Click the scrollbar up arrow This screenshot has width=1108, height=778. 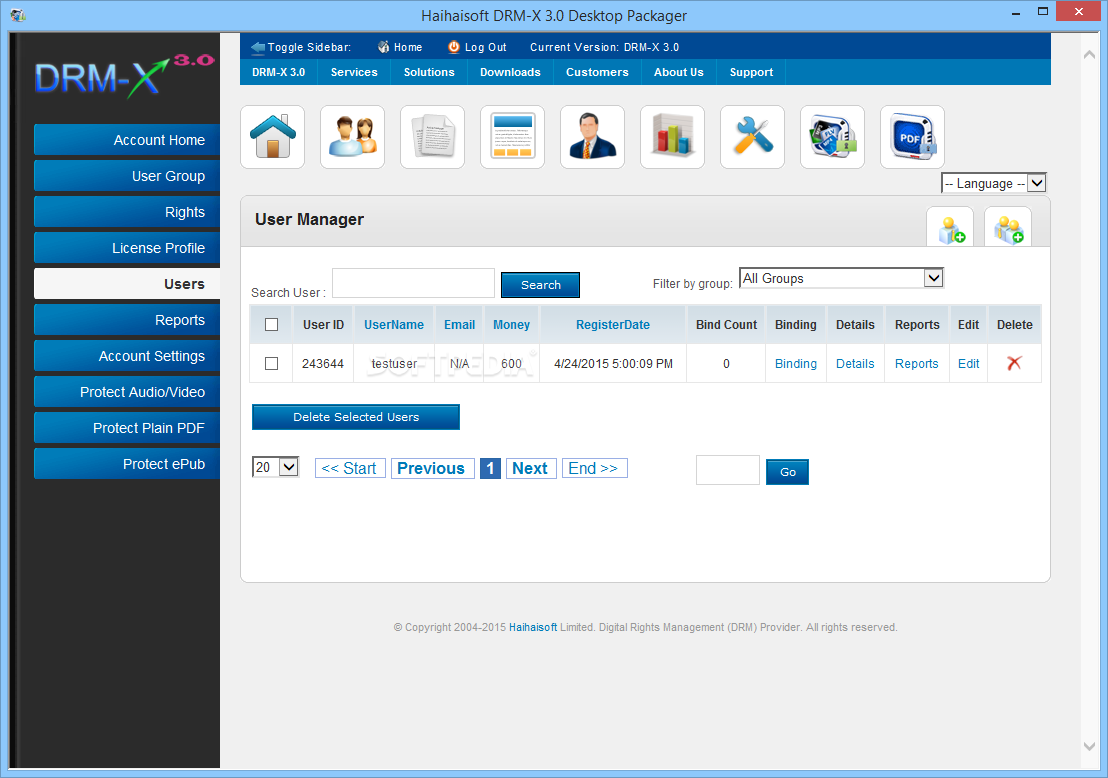[1090, 54]
